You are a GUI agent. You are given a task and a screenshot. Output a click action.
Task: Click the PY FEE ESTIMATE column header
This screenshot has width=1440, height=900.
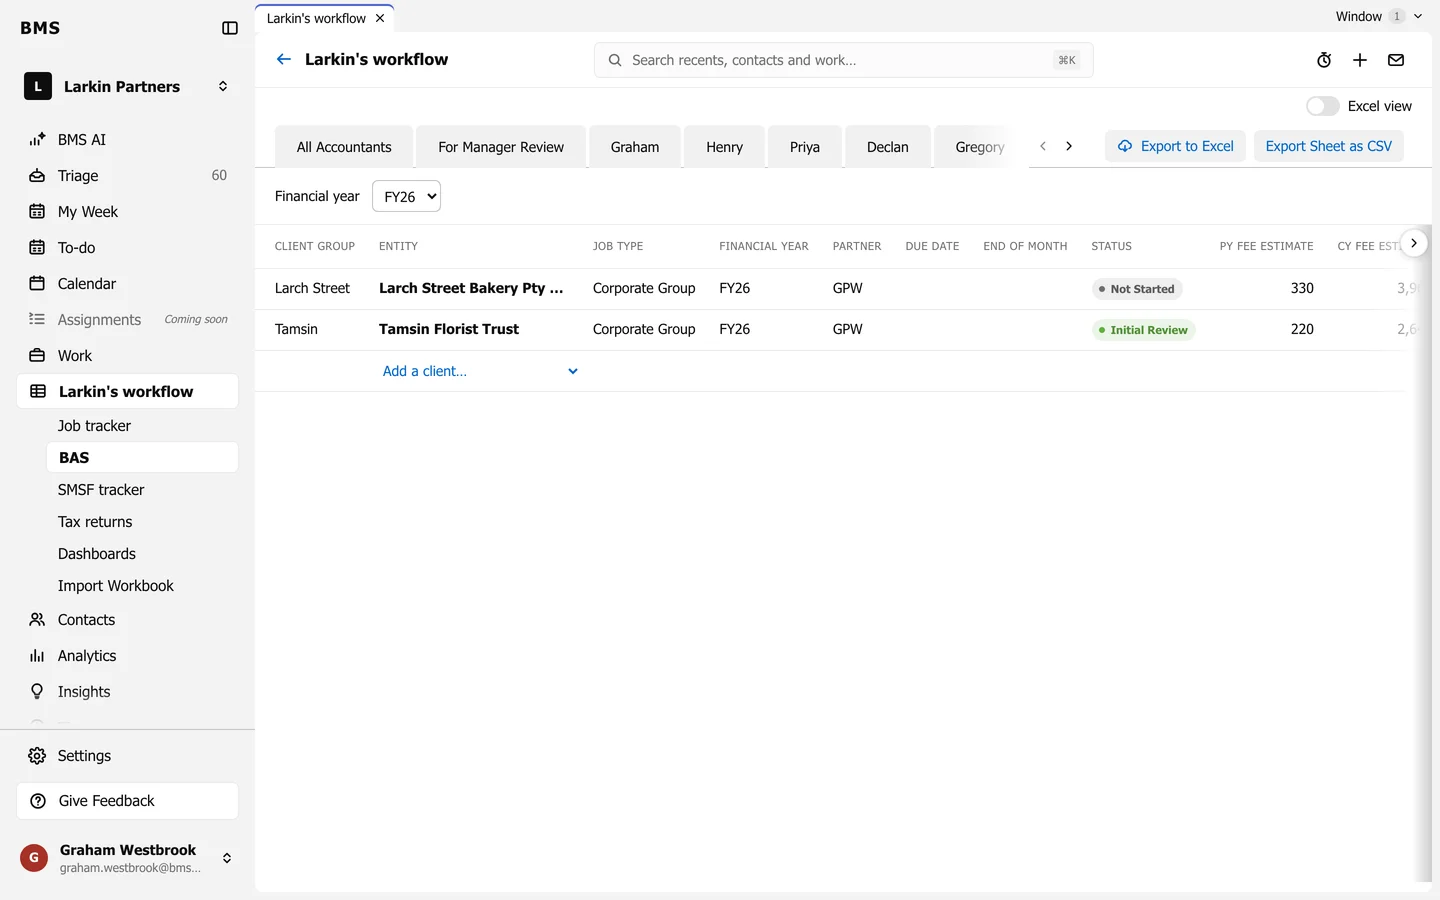click(1266, 246)
